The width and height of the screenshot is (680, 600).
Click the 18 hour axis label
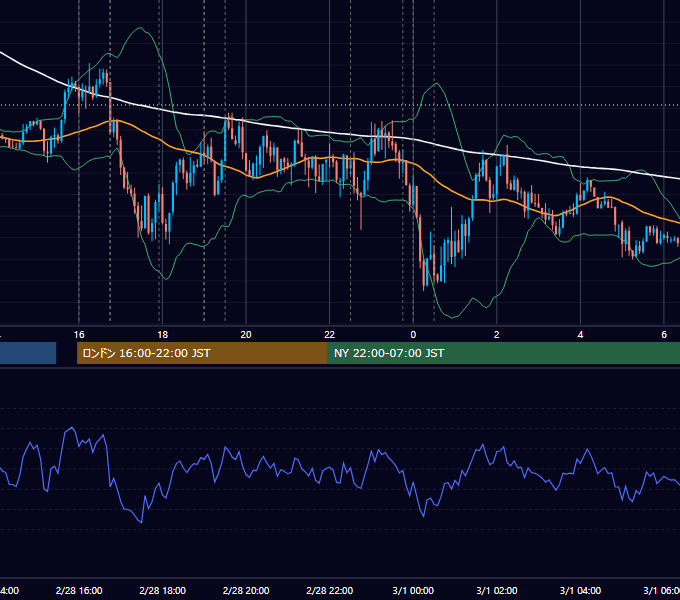(162, 335)
